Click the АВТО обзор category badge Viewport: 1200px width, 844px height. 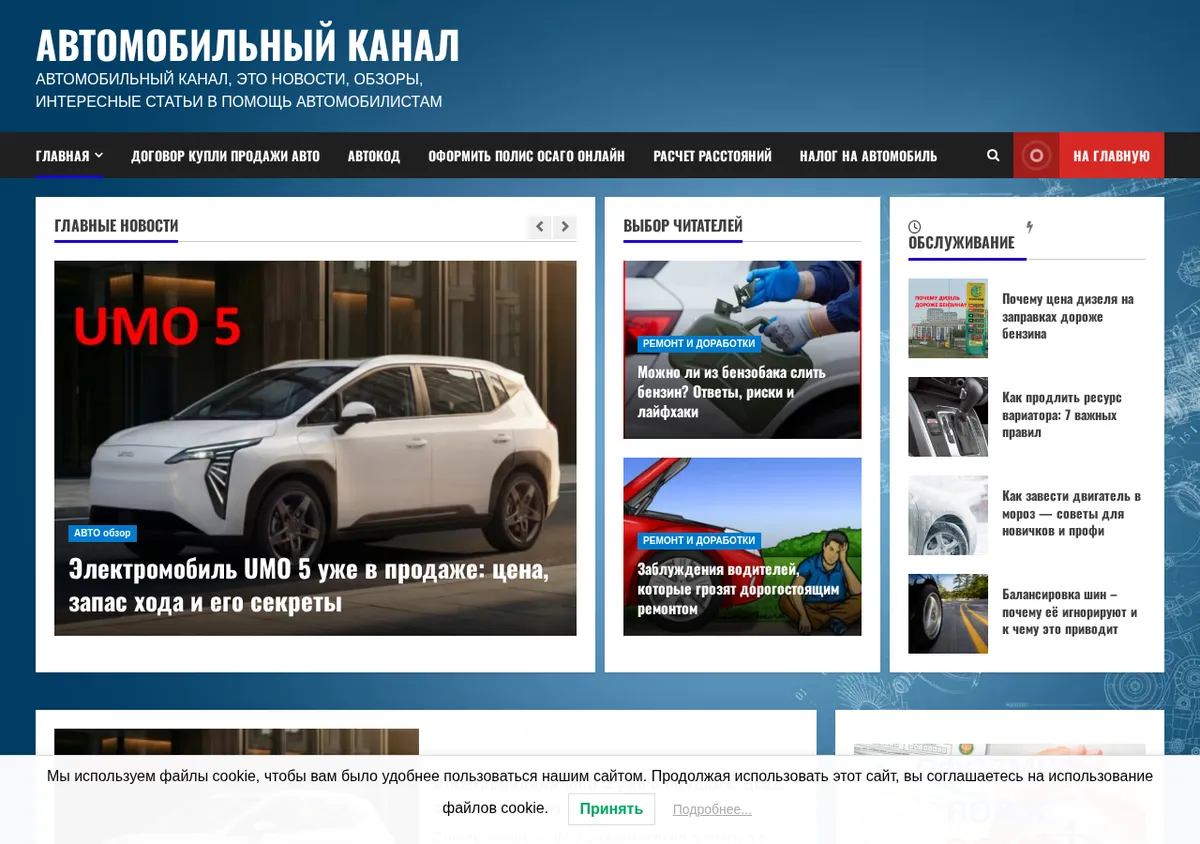coord(102,533)
